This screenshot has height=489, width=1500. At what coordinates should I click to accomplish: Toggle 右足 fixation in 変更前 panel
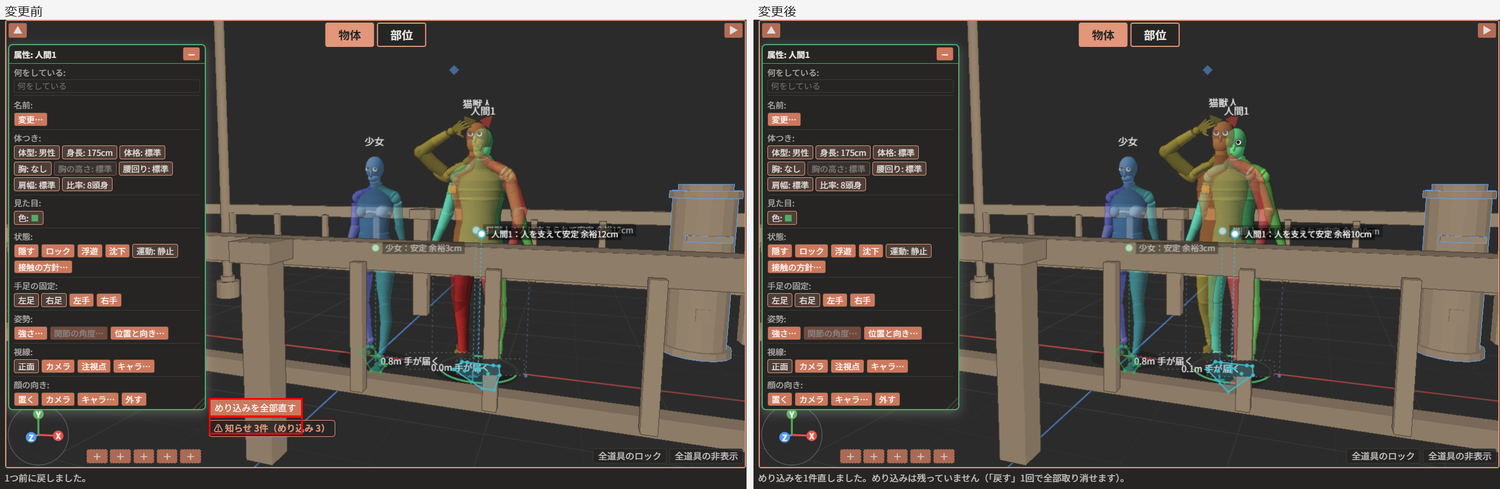pyautogui.click(x=54, y=300)
